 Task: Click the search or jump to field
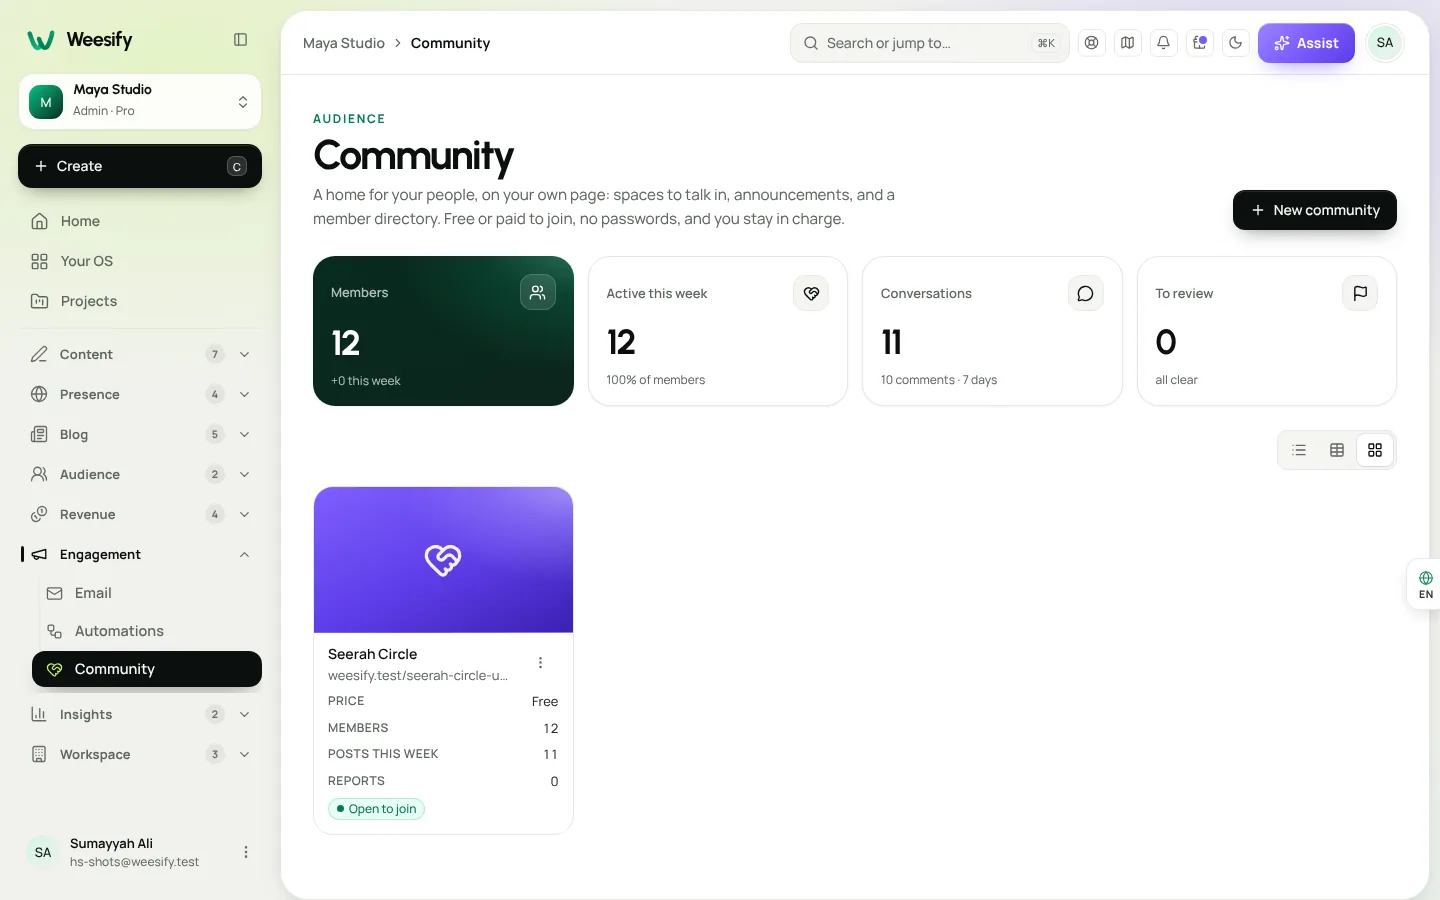(x=930, y=43)
